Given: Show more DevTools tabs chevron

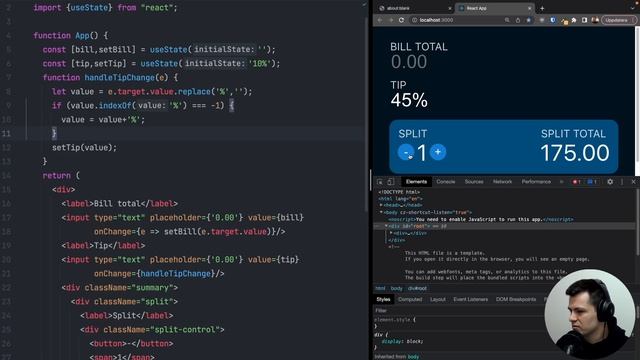Looking at the screenshot, I should coord(562,182).
